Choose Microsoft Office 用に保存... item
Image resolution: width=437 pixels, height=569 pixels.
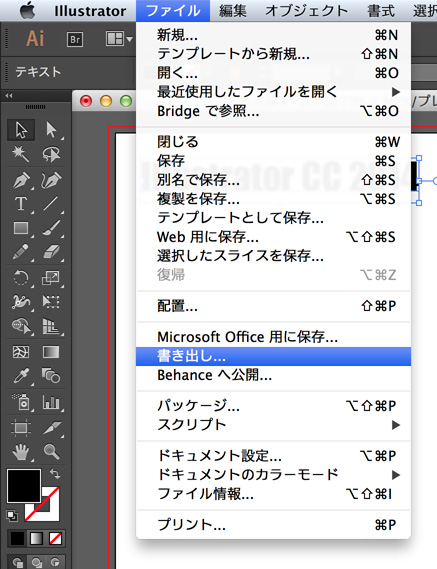coord(273,337)
